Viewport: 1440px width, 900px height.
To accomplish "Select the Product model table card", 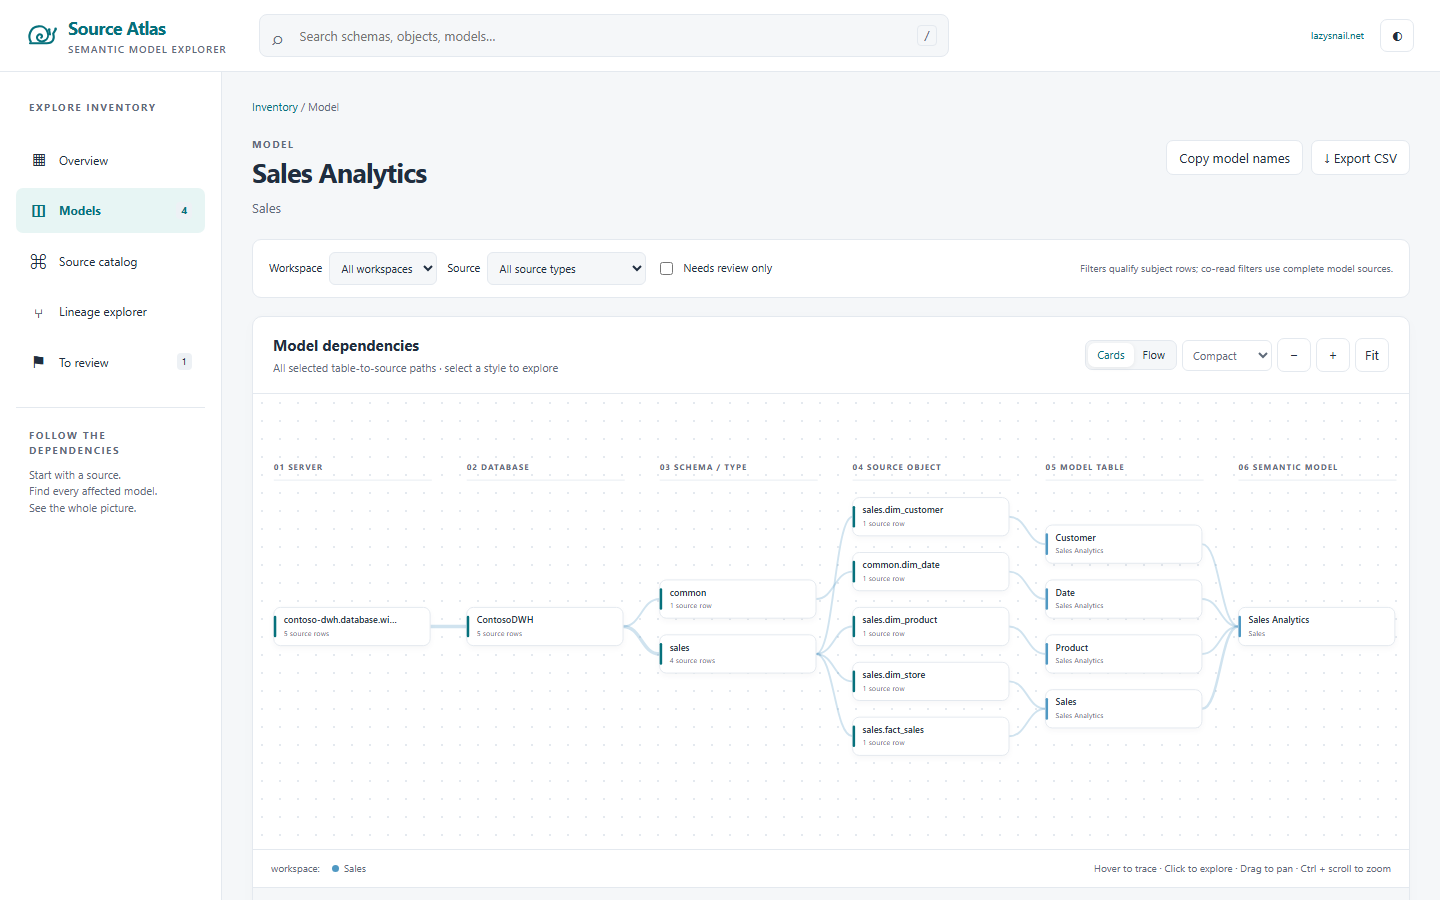I will click(1124, 654).
